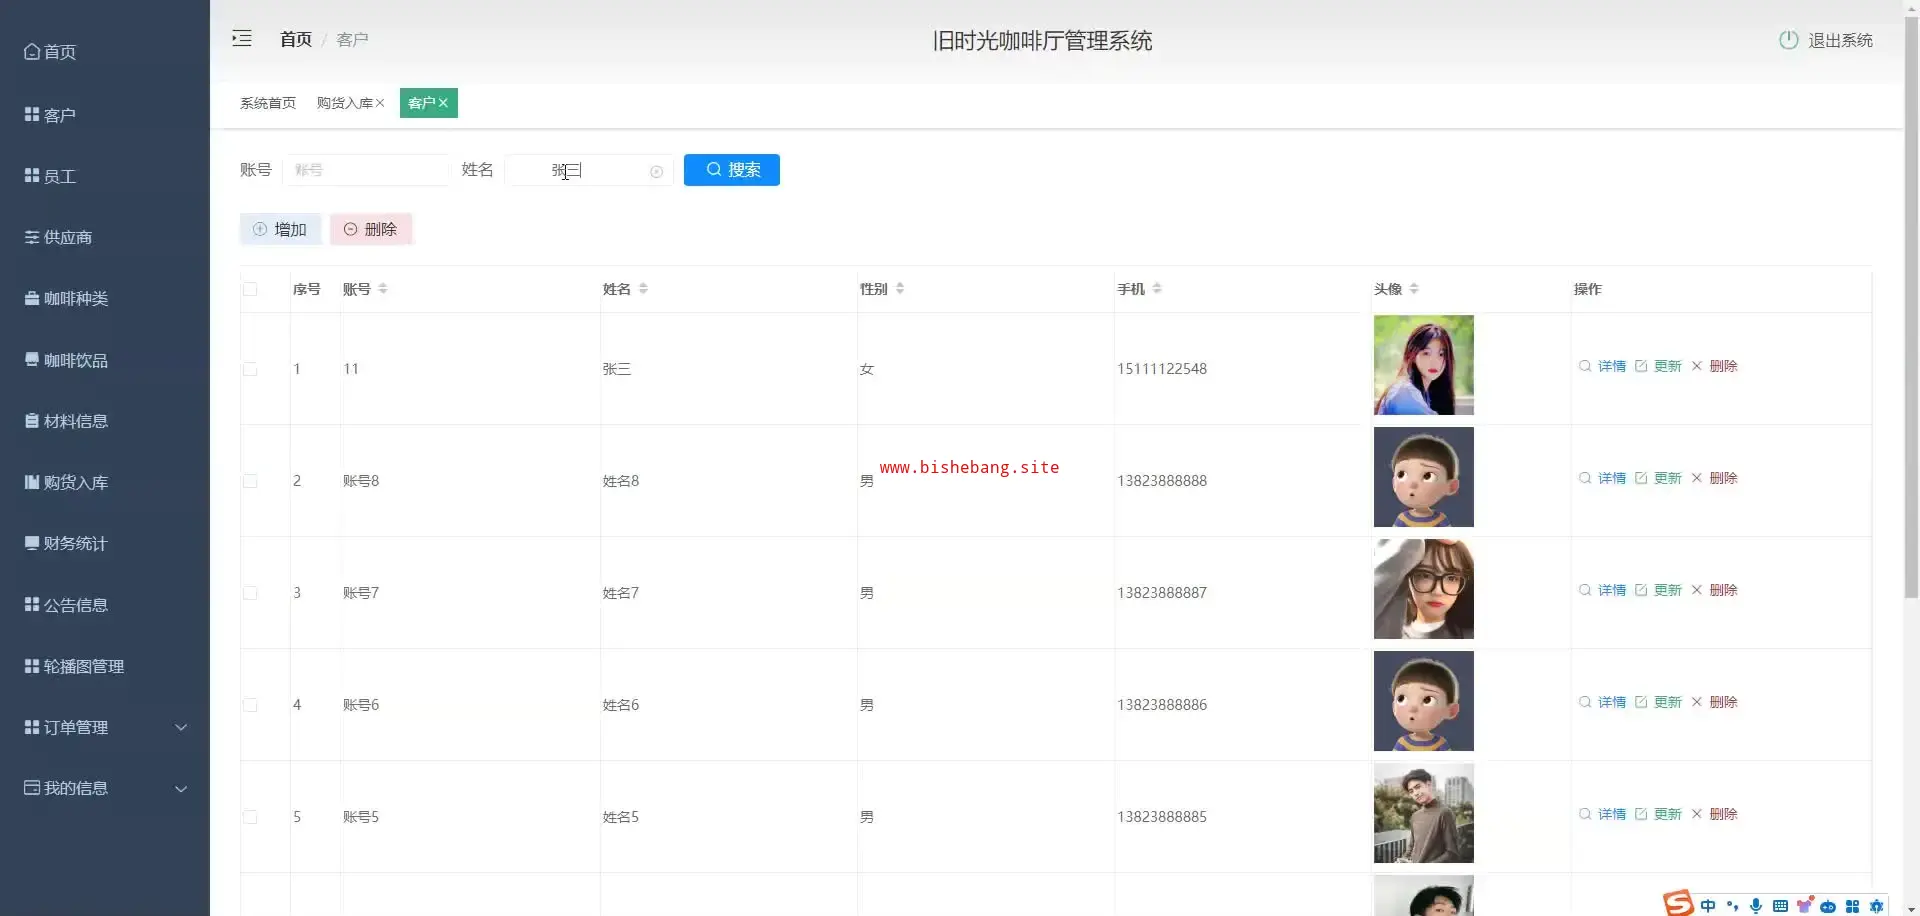Check the checkbox for row 1
1920x916 pixels.
[x=250, y=369]
